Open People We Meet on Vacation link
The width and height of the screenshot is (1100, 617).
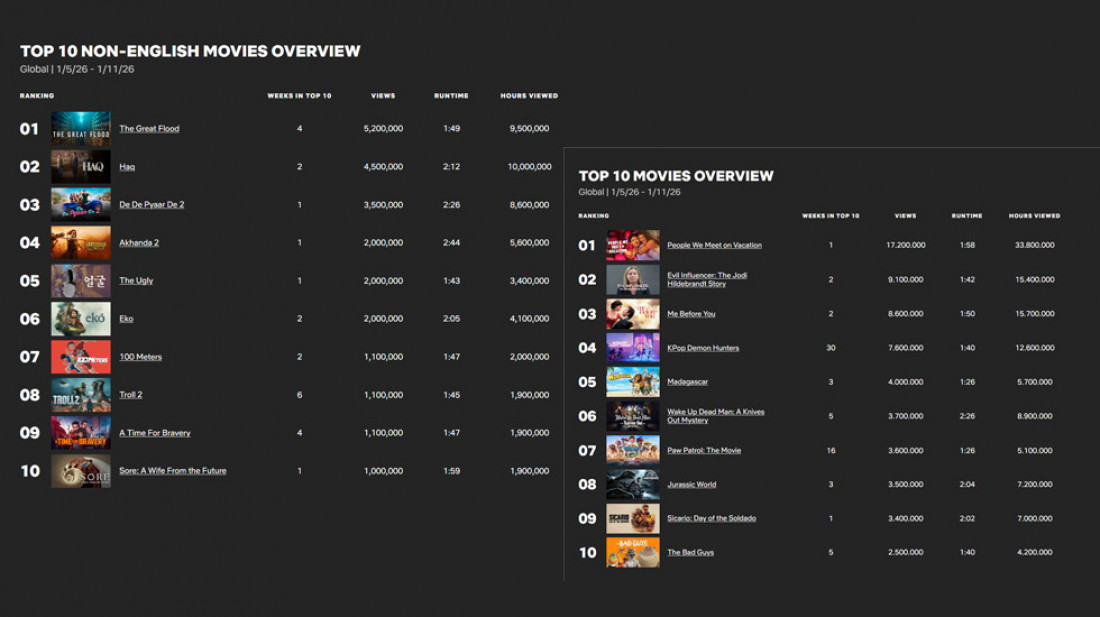(714, 245)
